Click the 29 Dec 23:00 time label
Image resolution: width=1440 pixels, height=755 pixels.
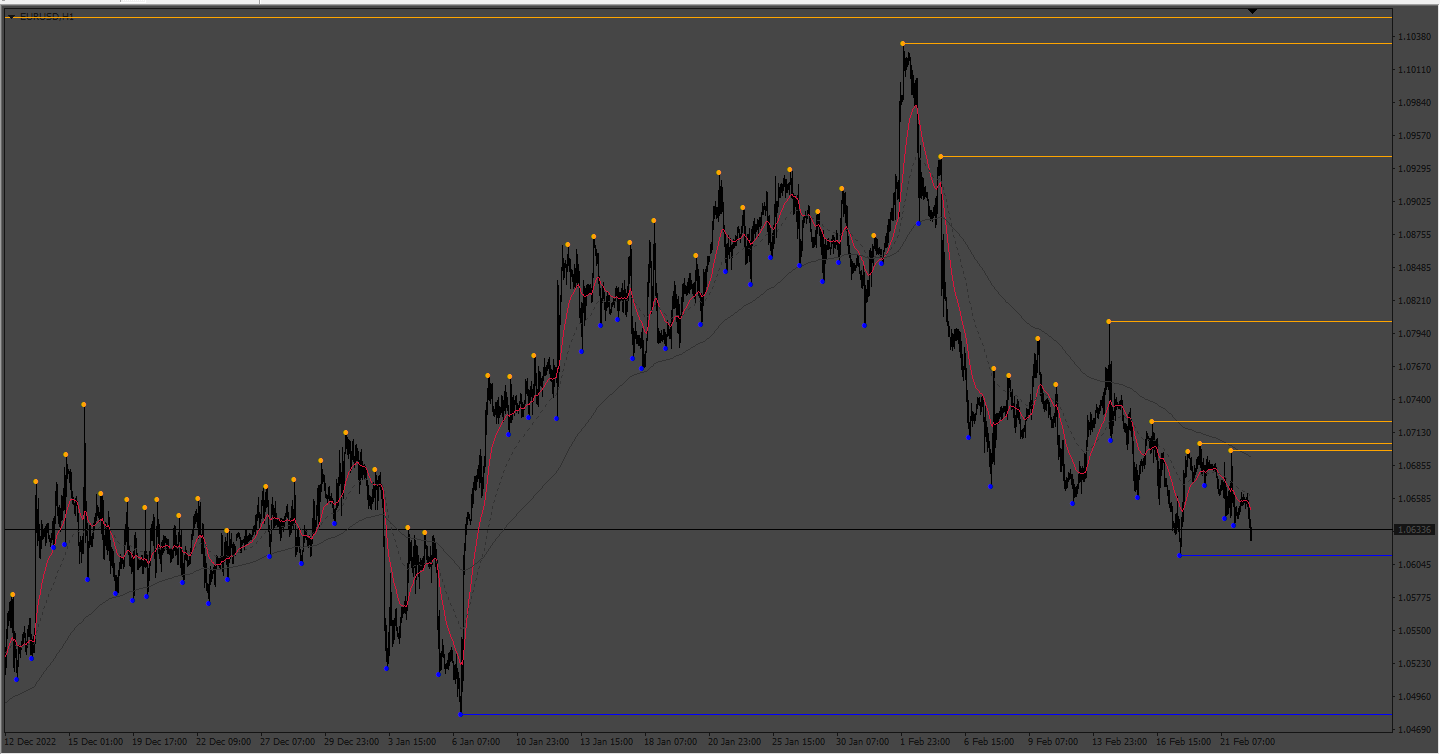352,743
